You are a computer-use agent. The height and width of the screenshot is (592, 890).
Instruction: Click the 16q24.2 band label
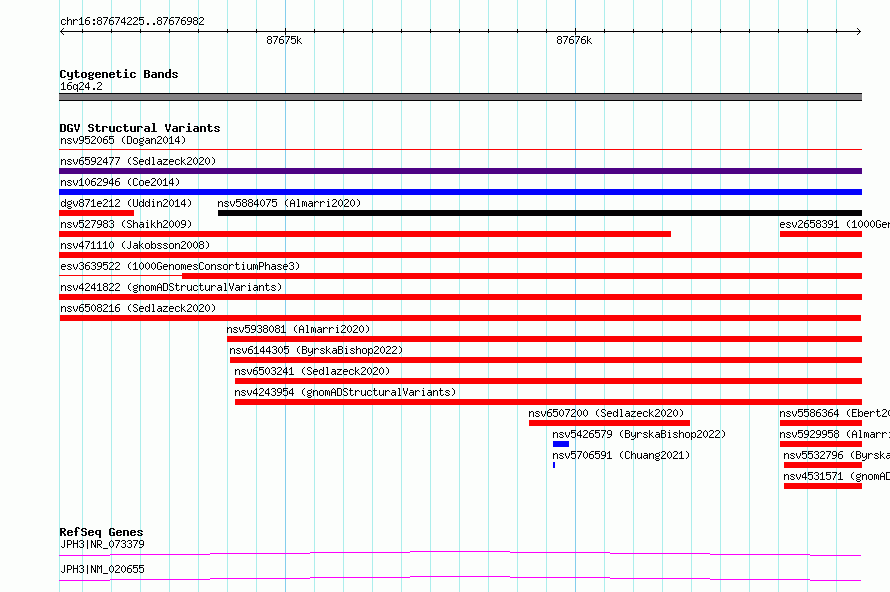81,86
